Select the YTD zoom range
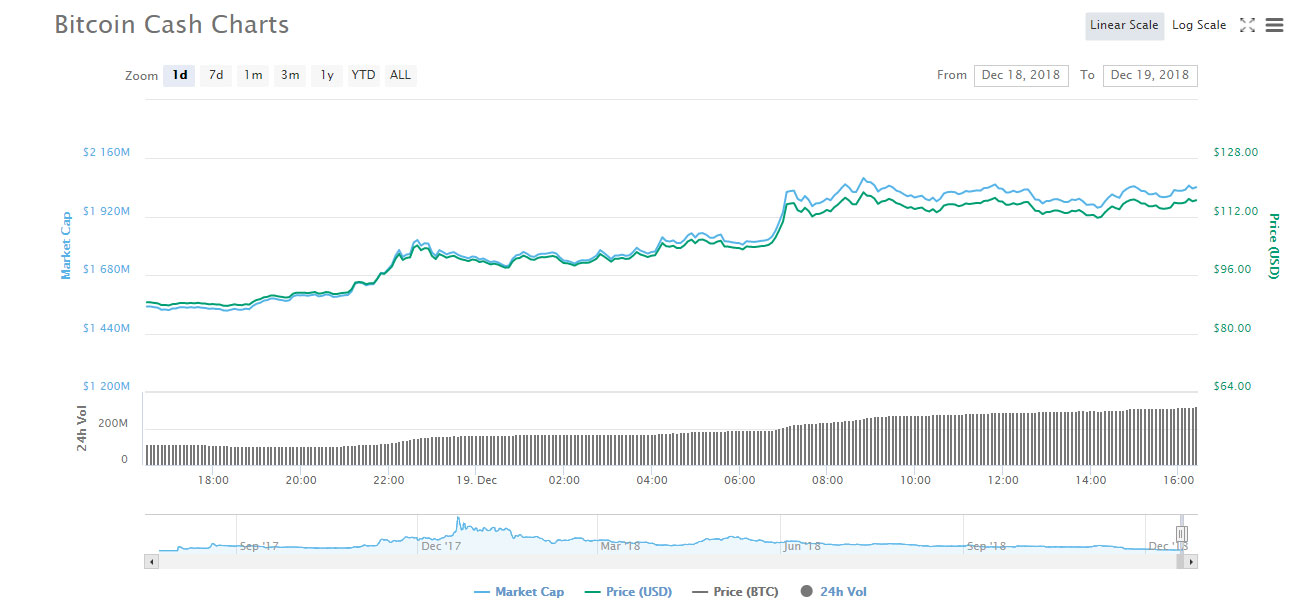1291x609 pixels. coord(364,75)
